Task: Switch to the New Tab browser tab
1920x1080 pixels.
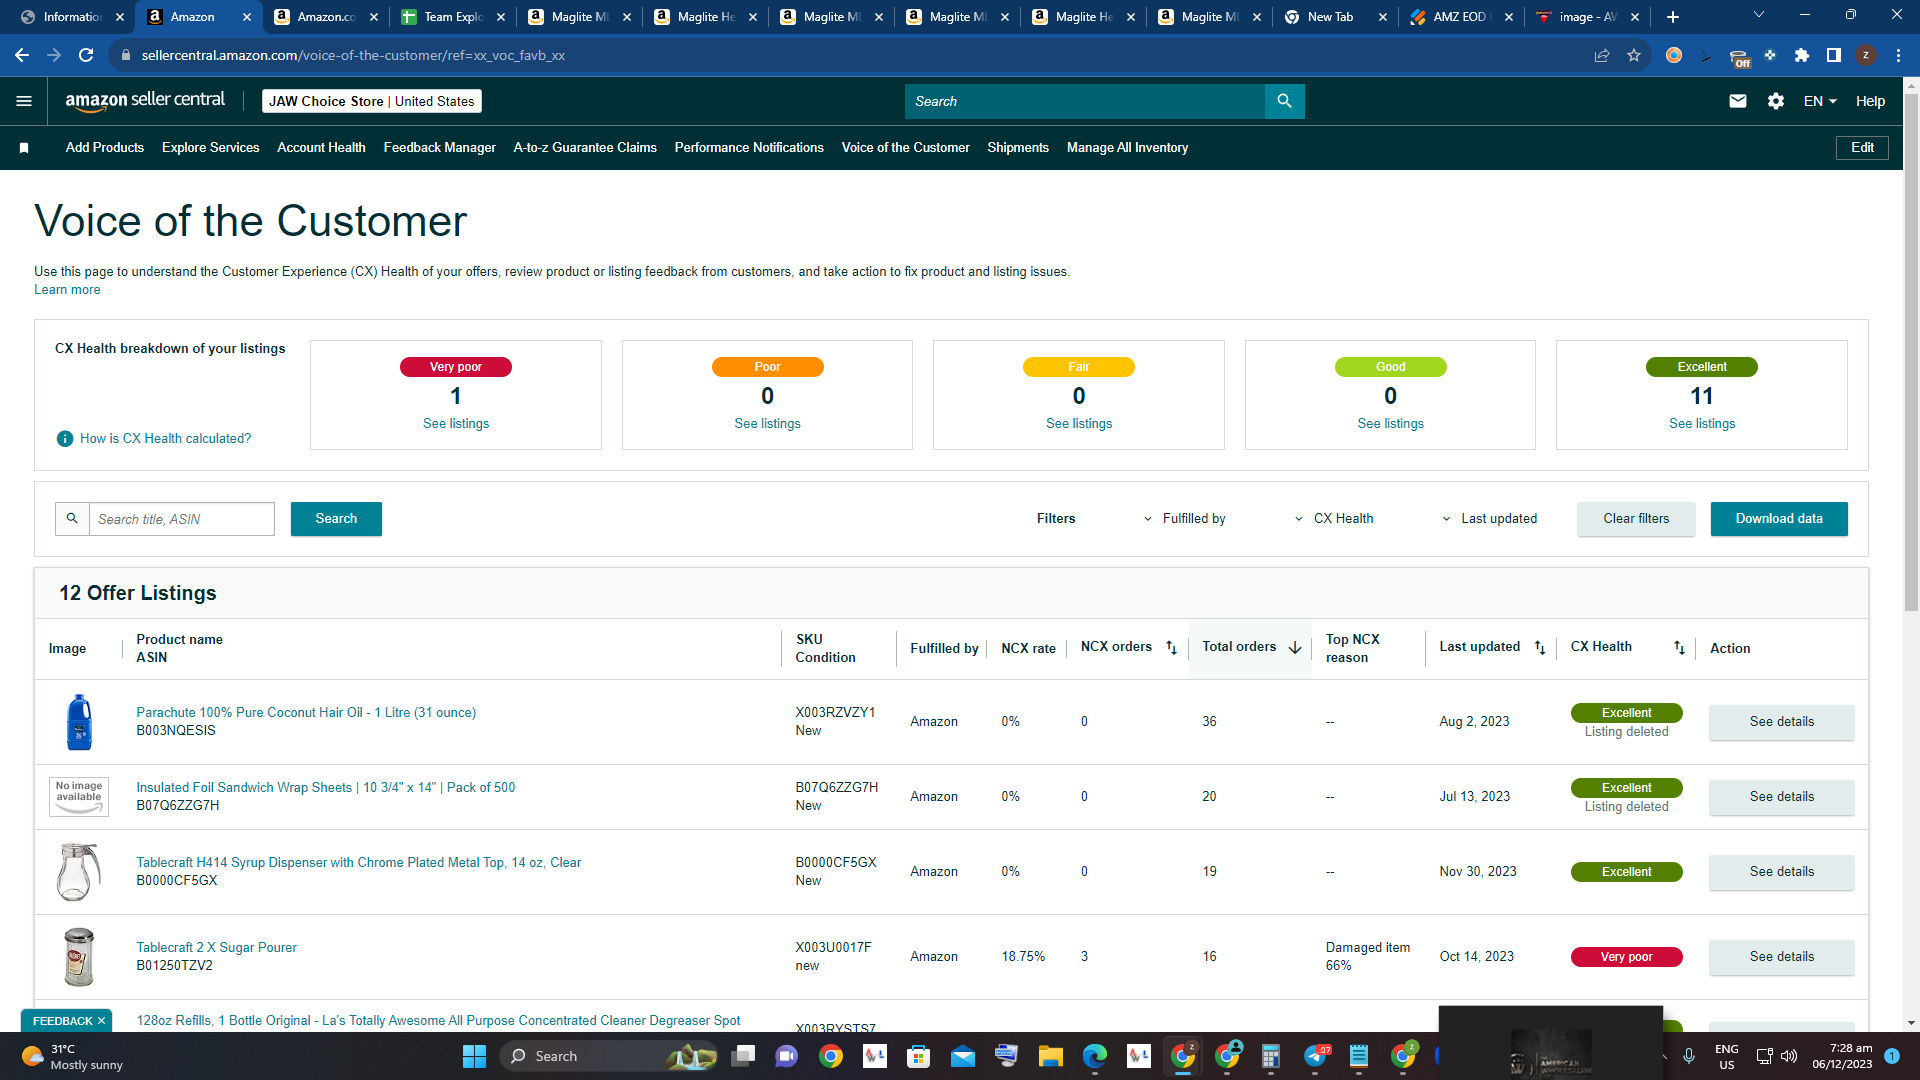Action: coord(1334,17)
